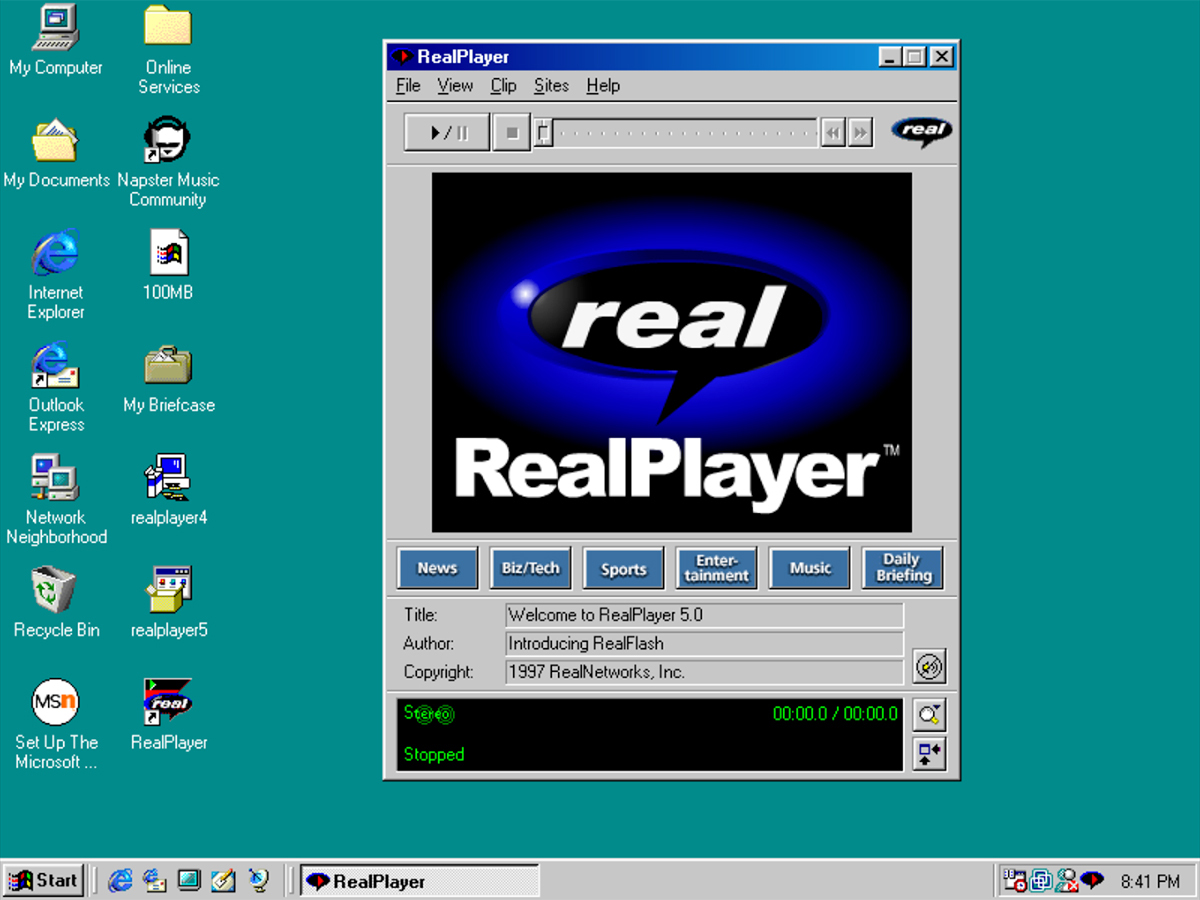Click the Stereo indicator in status panel
The height and width of the screenshot is (900, 1200).
click(x=428, y=713)
